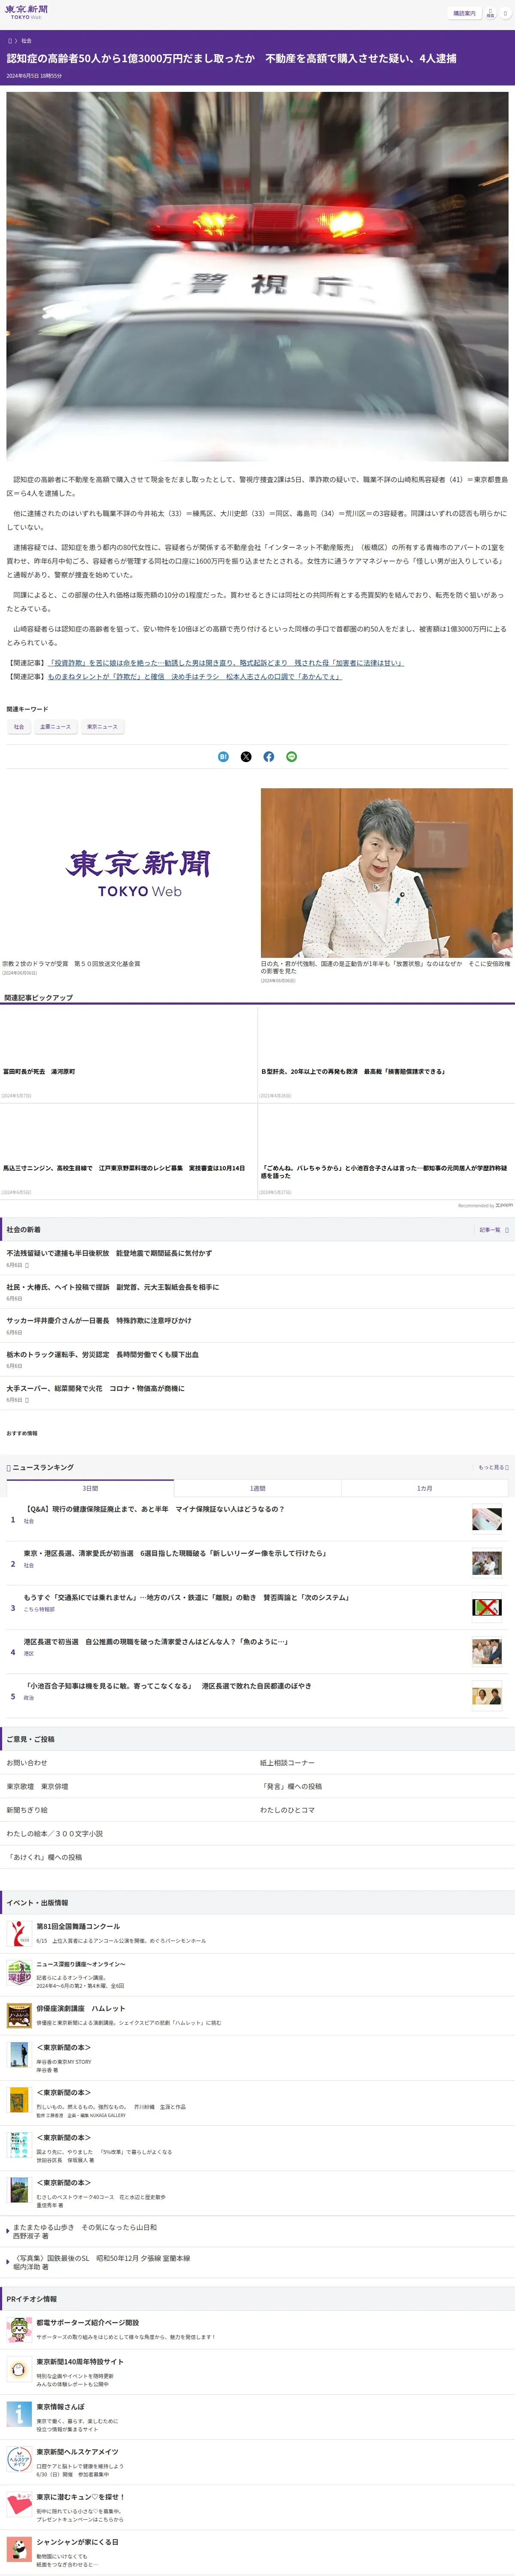
Task: Open 新聞ちぎり絵 link
Action: coord(27,1810)
